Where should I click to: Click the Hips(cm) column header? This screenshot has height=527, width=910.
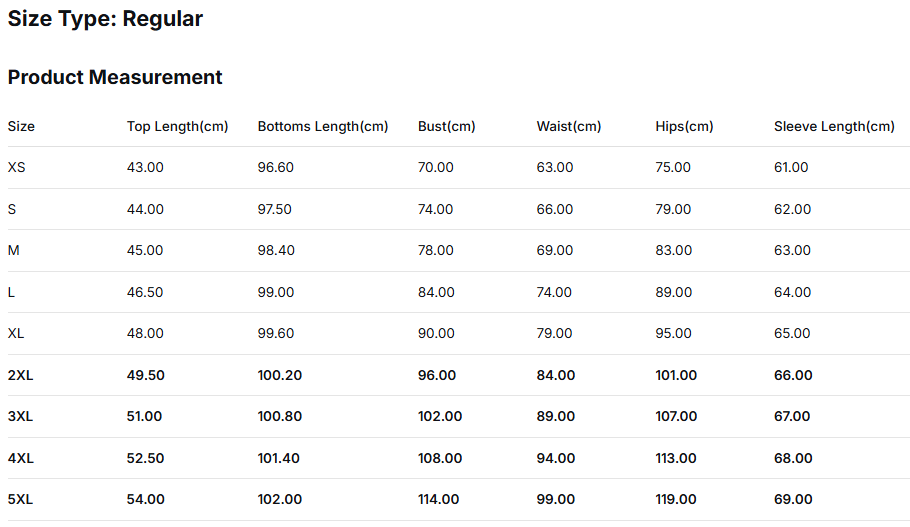pyautogui.click(x=684, y=127)
